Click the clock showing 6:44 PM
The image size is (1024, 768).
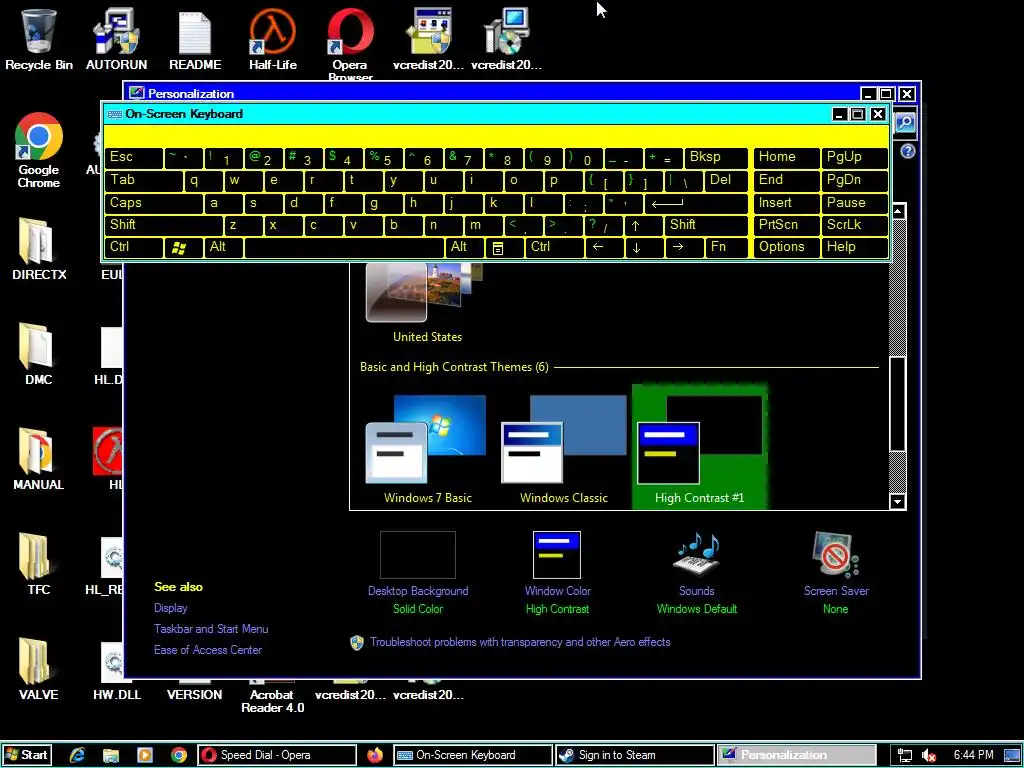(x=973, y=755)
